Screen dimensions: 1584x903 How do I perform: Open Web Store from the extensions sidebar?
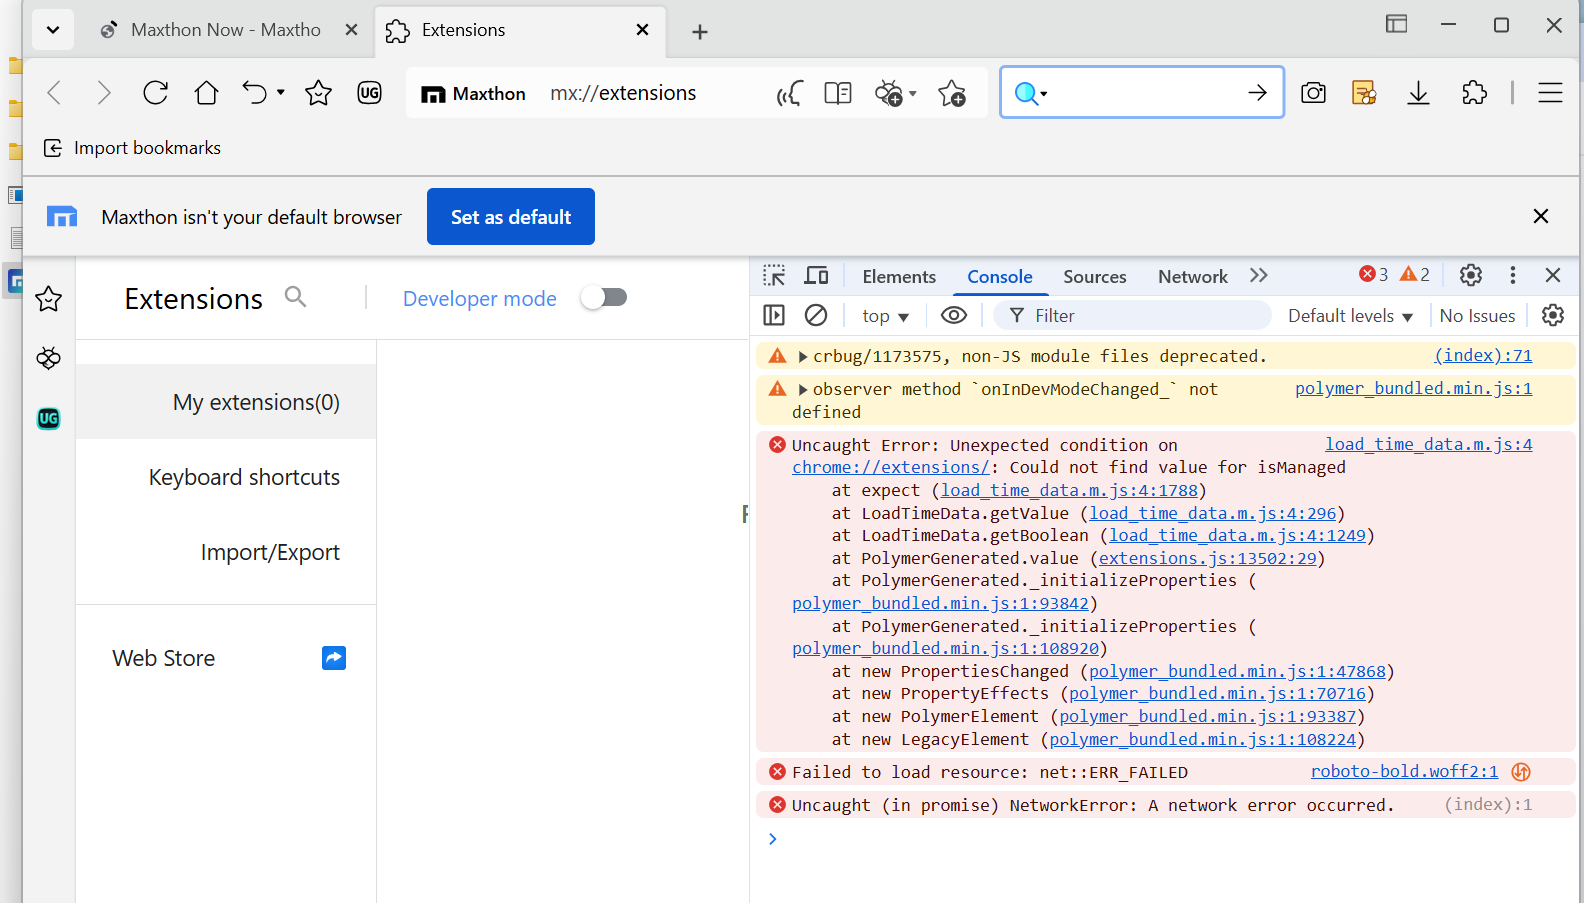click(x=164, y=658)
